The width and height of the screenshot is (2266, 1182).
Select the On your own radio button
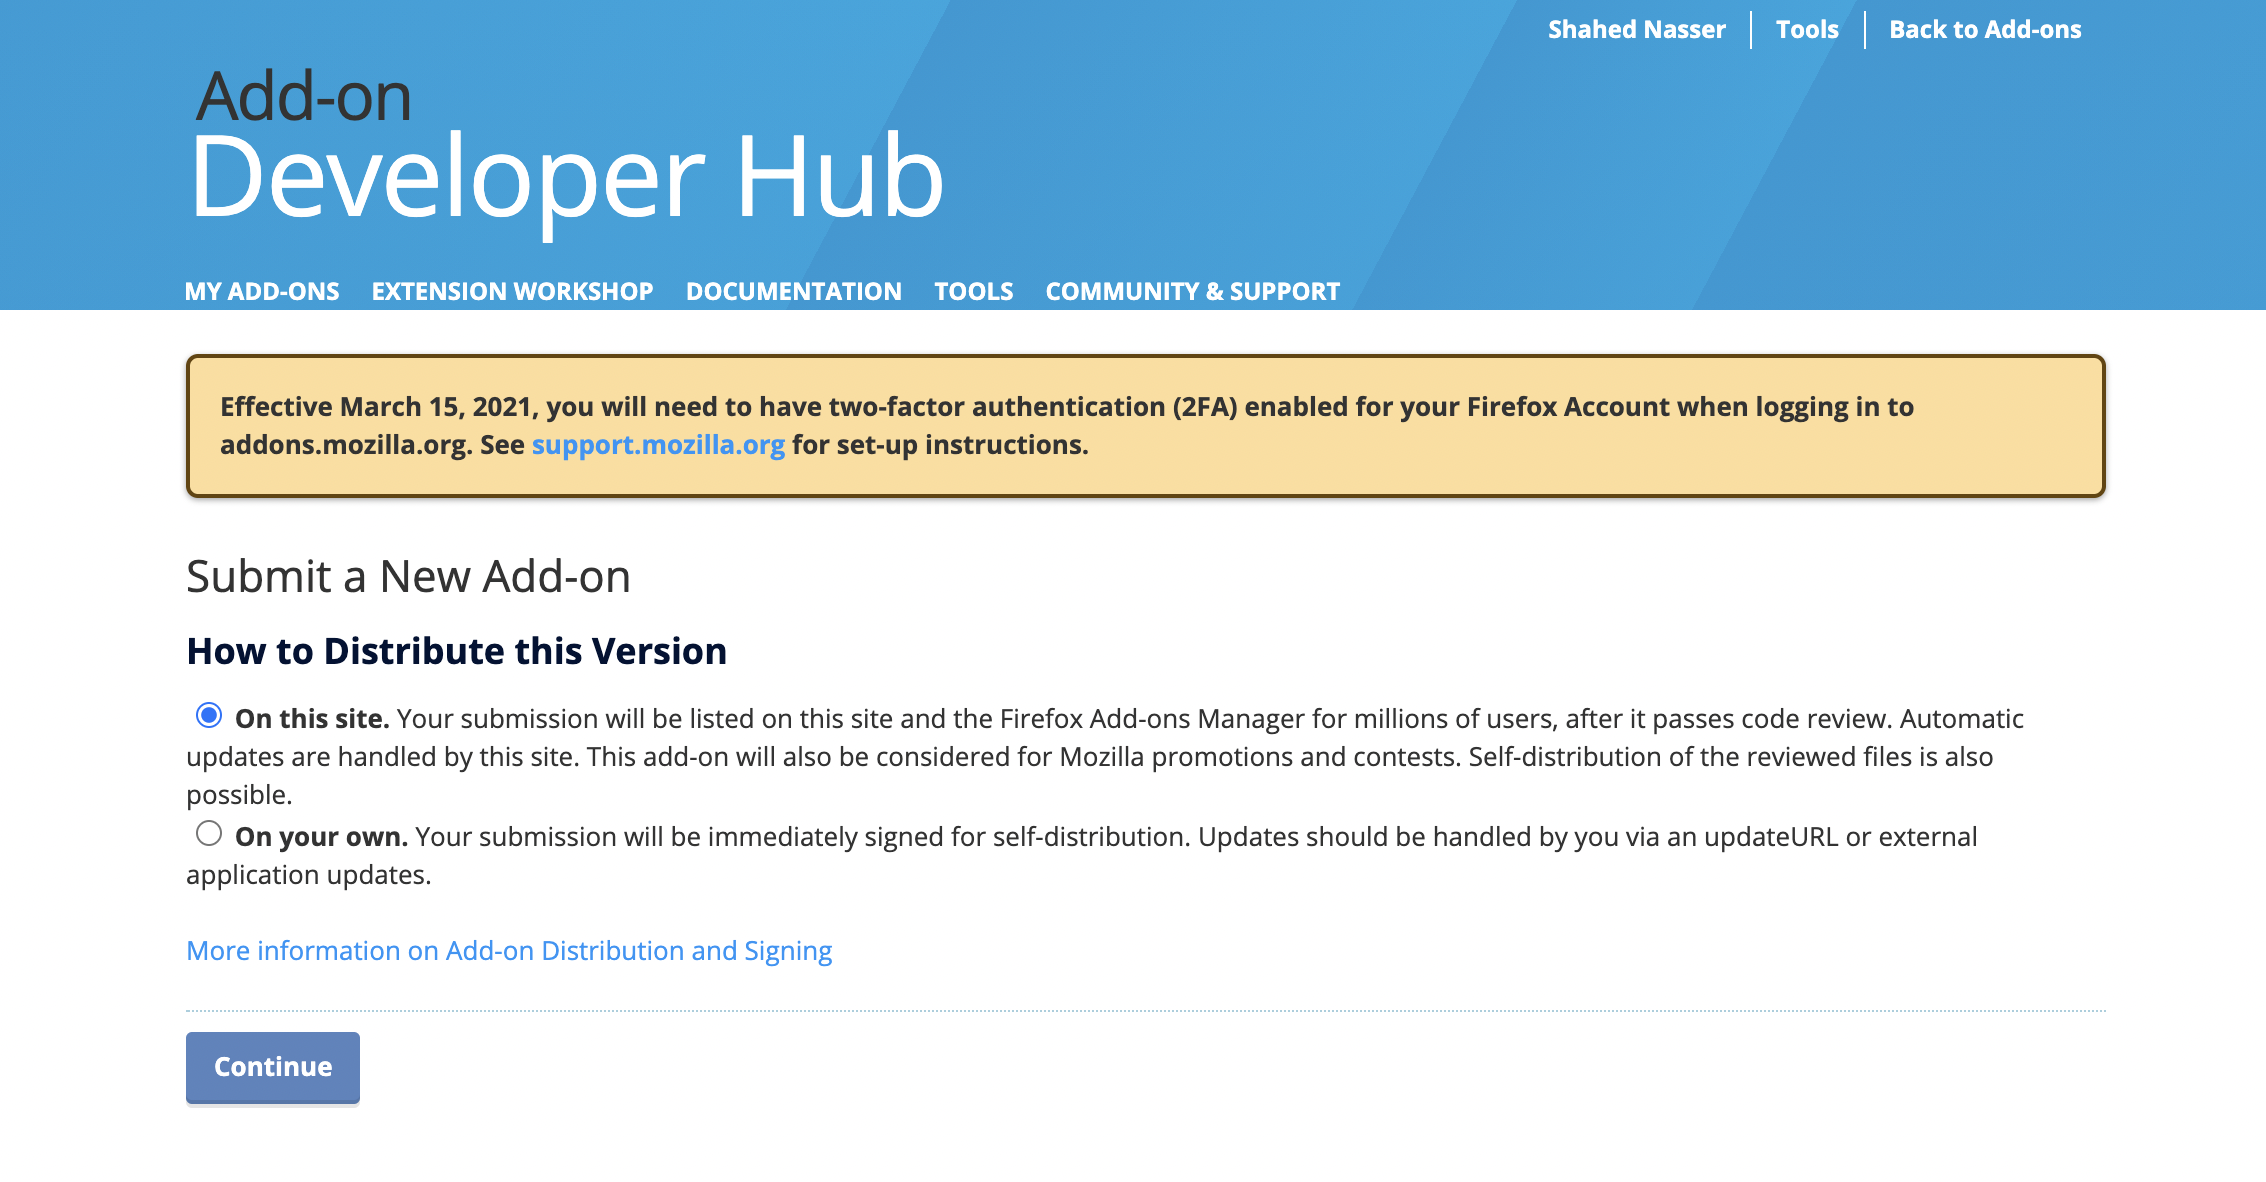[x=208, y=834]
